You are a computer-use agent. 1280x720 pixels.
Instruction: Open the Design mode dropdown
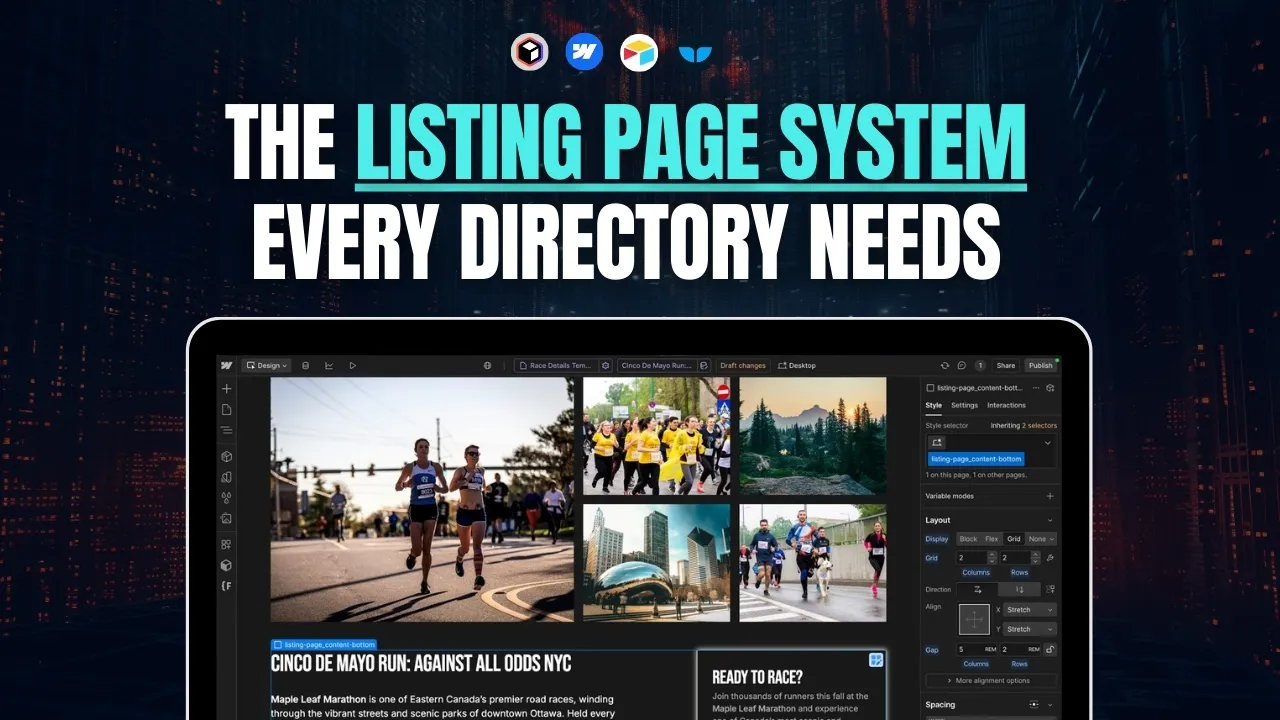click(266, 365)
